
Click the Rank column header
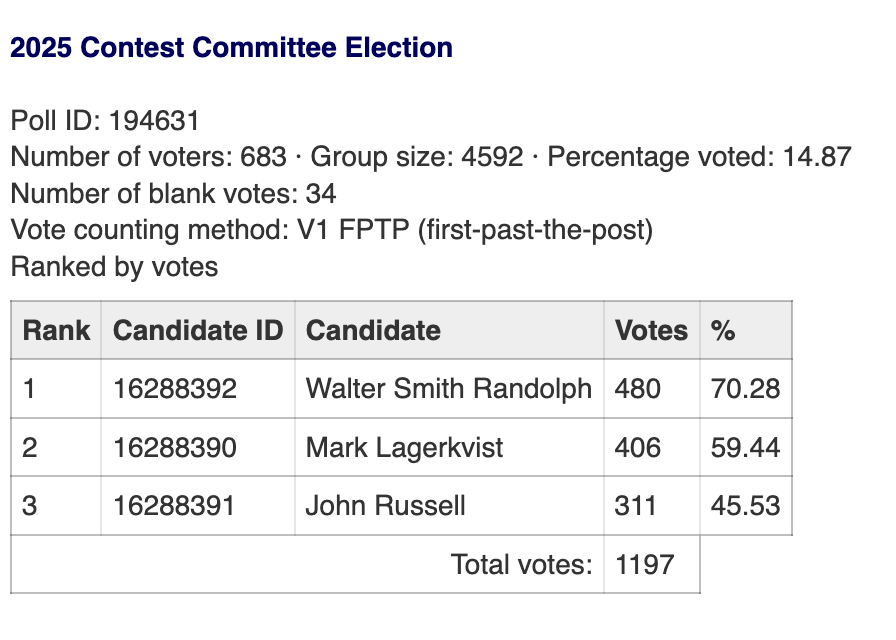pyautogui.click(x=56, y=330)
